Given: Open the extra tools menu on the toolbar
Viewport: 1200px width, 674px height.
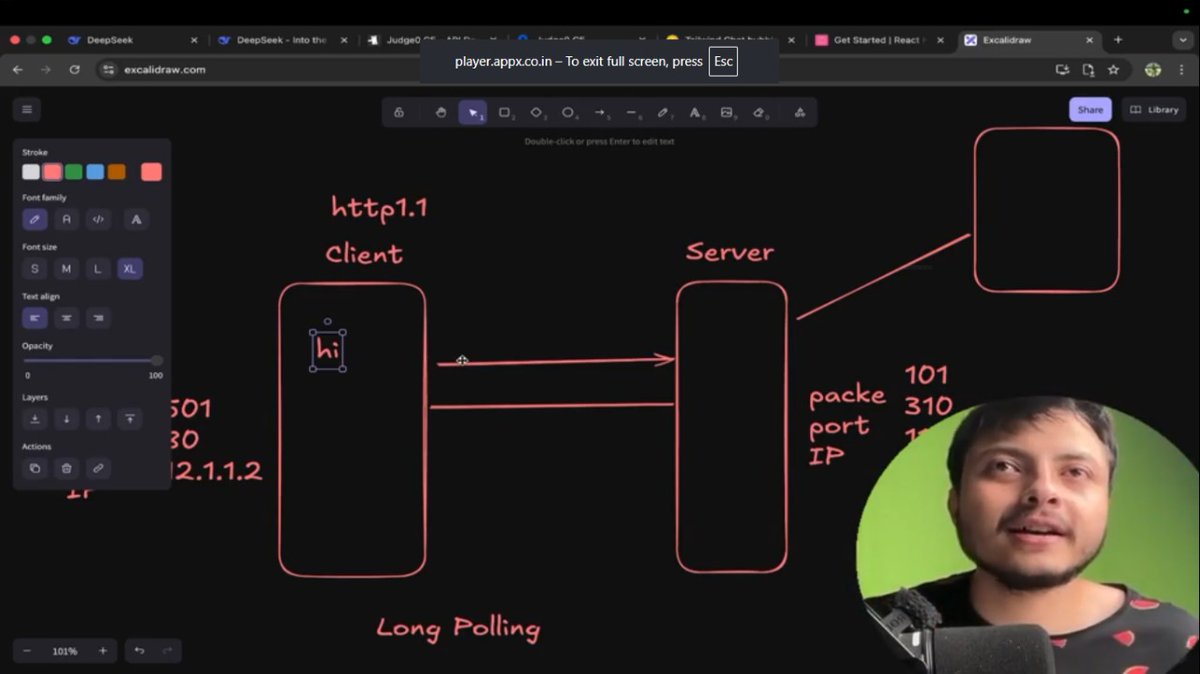Looking at the screenshot, I should point(799,112).
